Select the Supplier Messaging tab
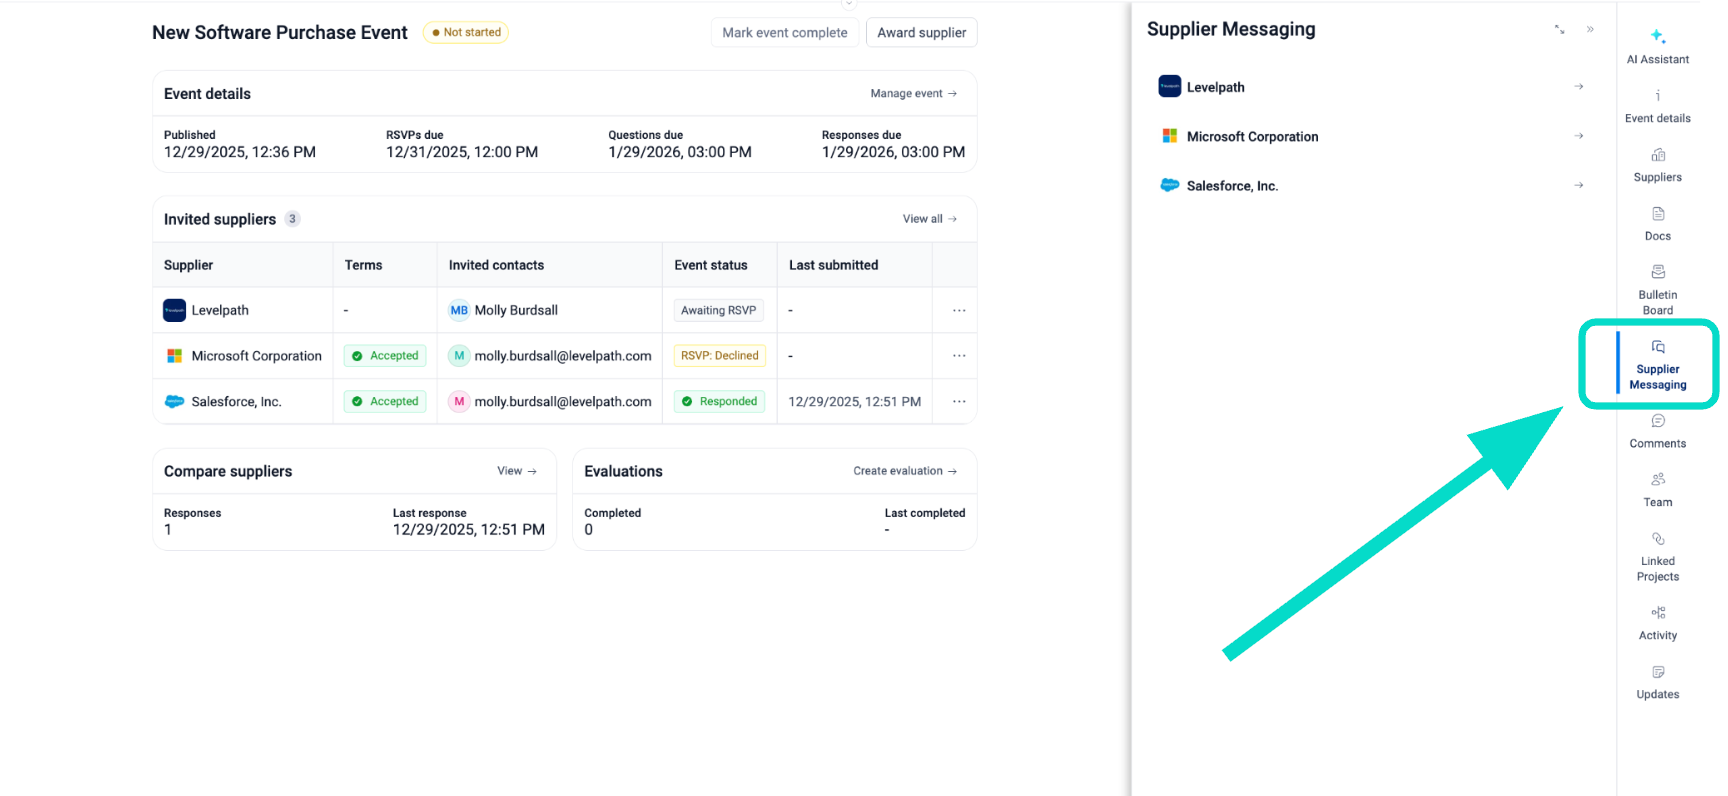The width and height of the screenshot is (1728, 796). [x=1657, y=364]
